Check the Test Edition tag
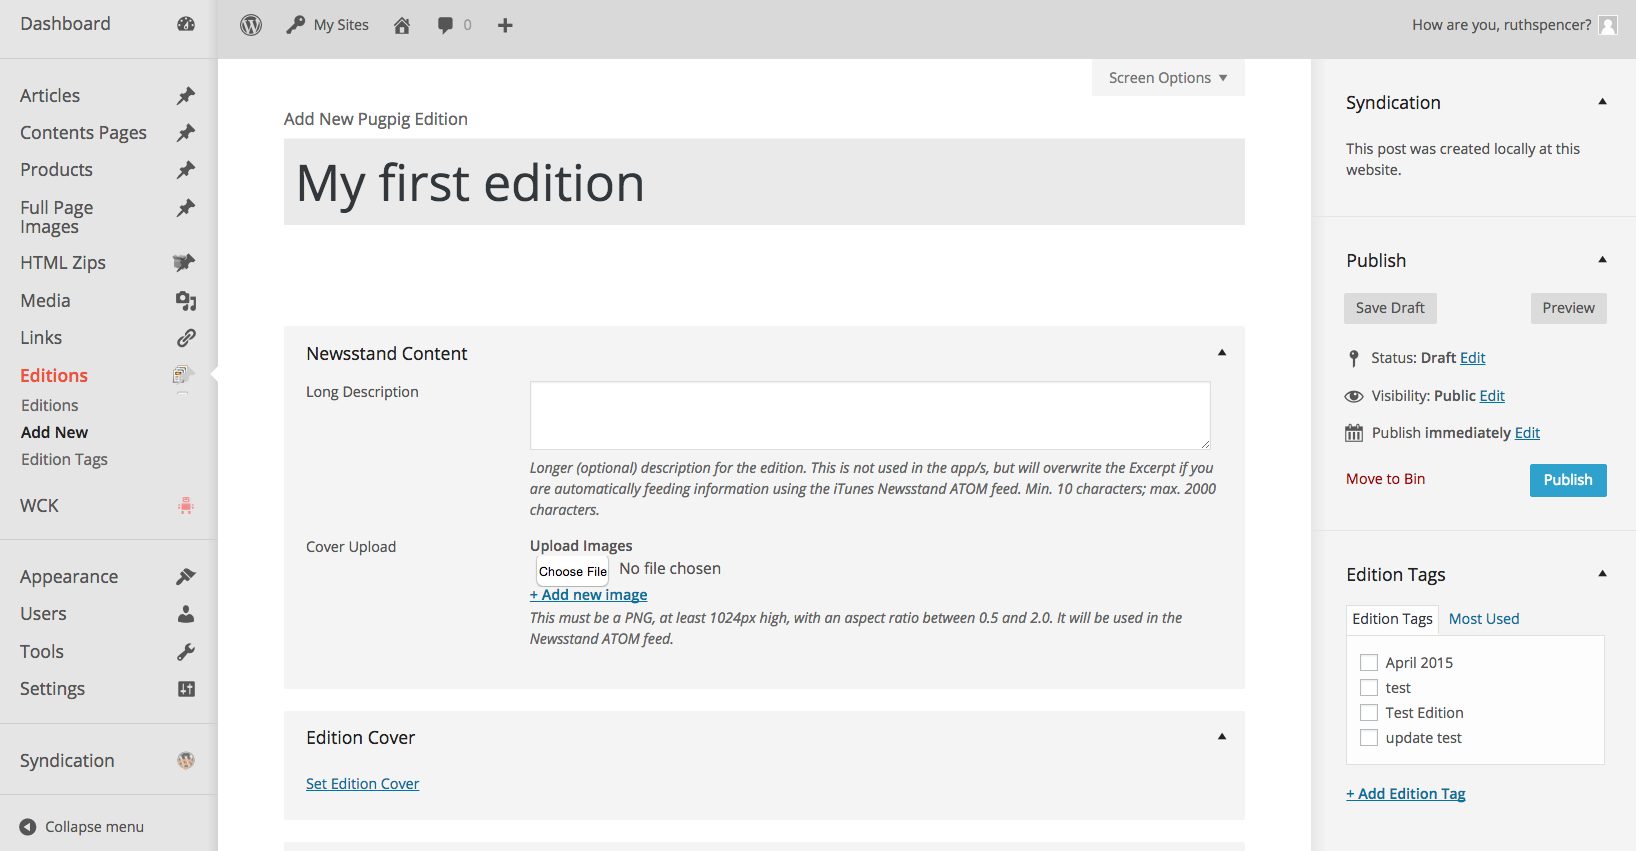 click(x=1369, y=712)
